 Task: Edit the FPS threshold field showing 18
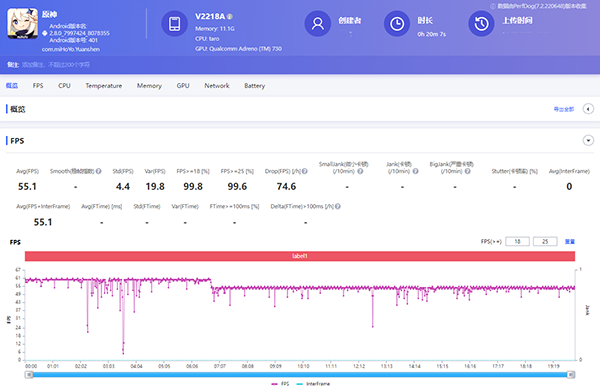click(x=517, y=241)
